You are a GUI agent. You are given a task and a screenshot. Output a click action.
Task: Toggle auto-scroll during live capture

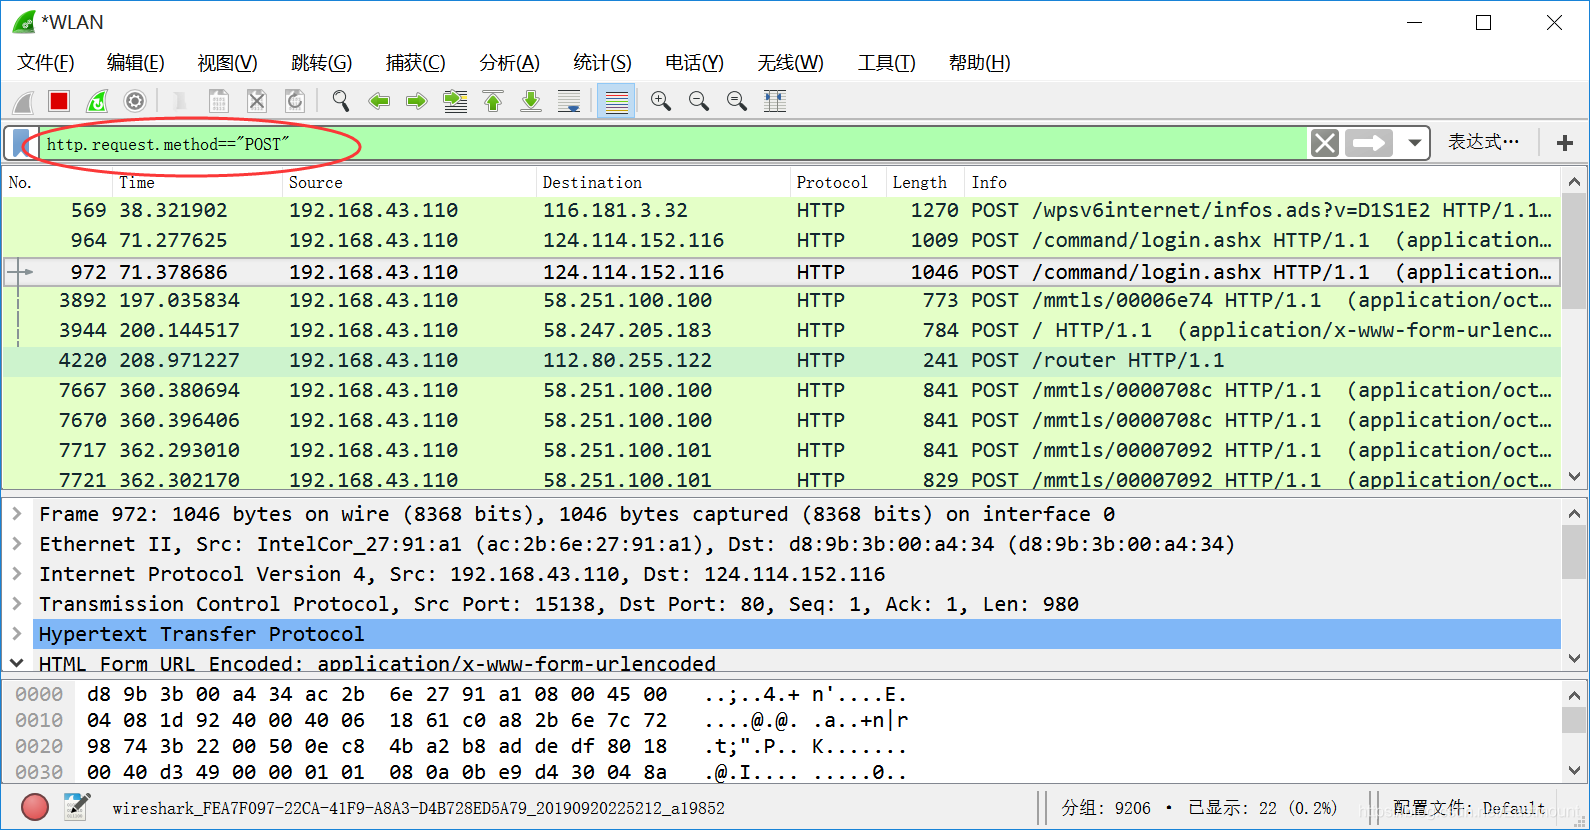569,101
